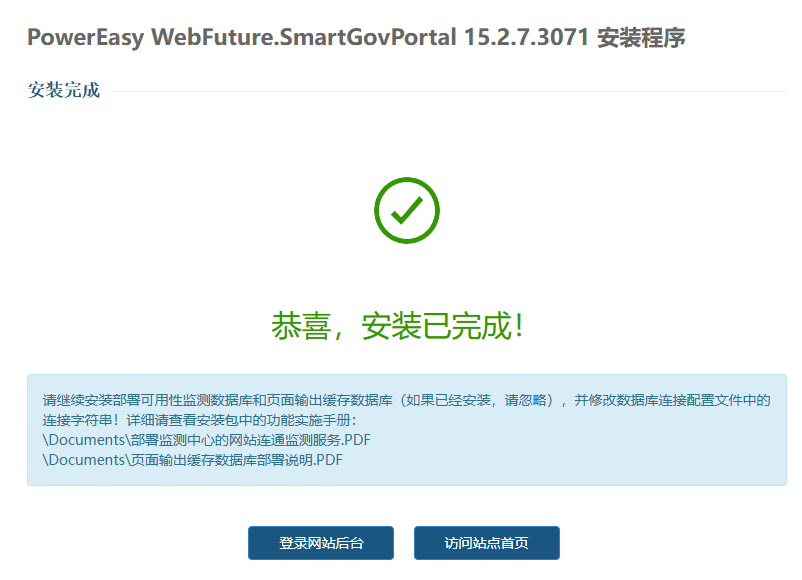Click the 安装完成 section heading

point(64,90)
